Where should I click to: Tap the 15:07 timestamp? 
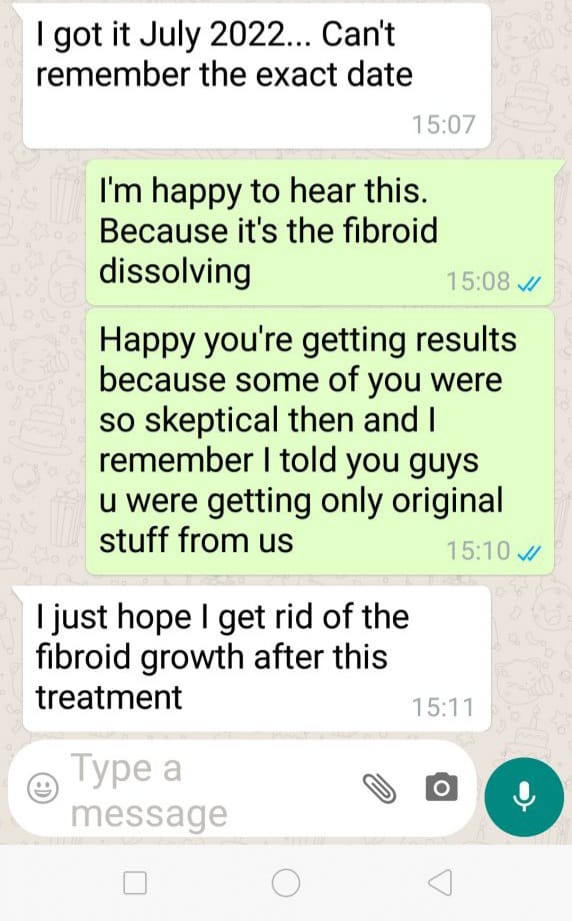click(x=443, y=125)
